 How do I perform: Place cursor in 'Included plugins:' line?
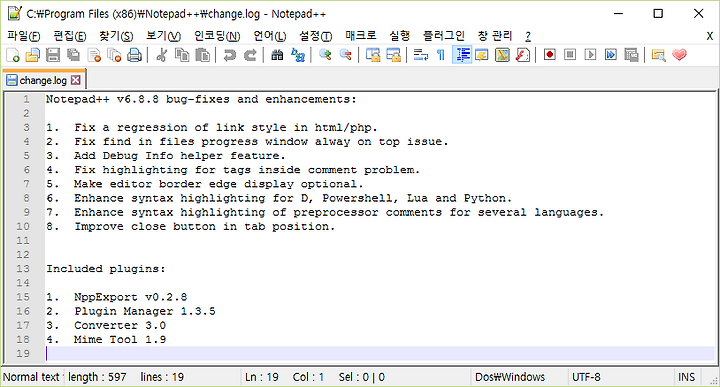point(106,269)
